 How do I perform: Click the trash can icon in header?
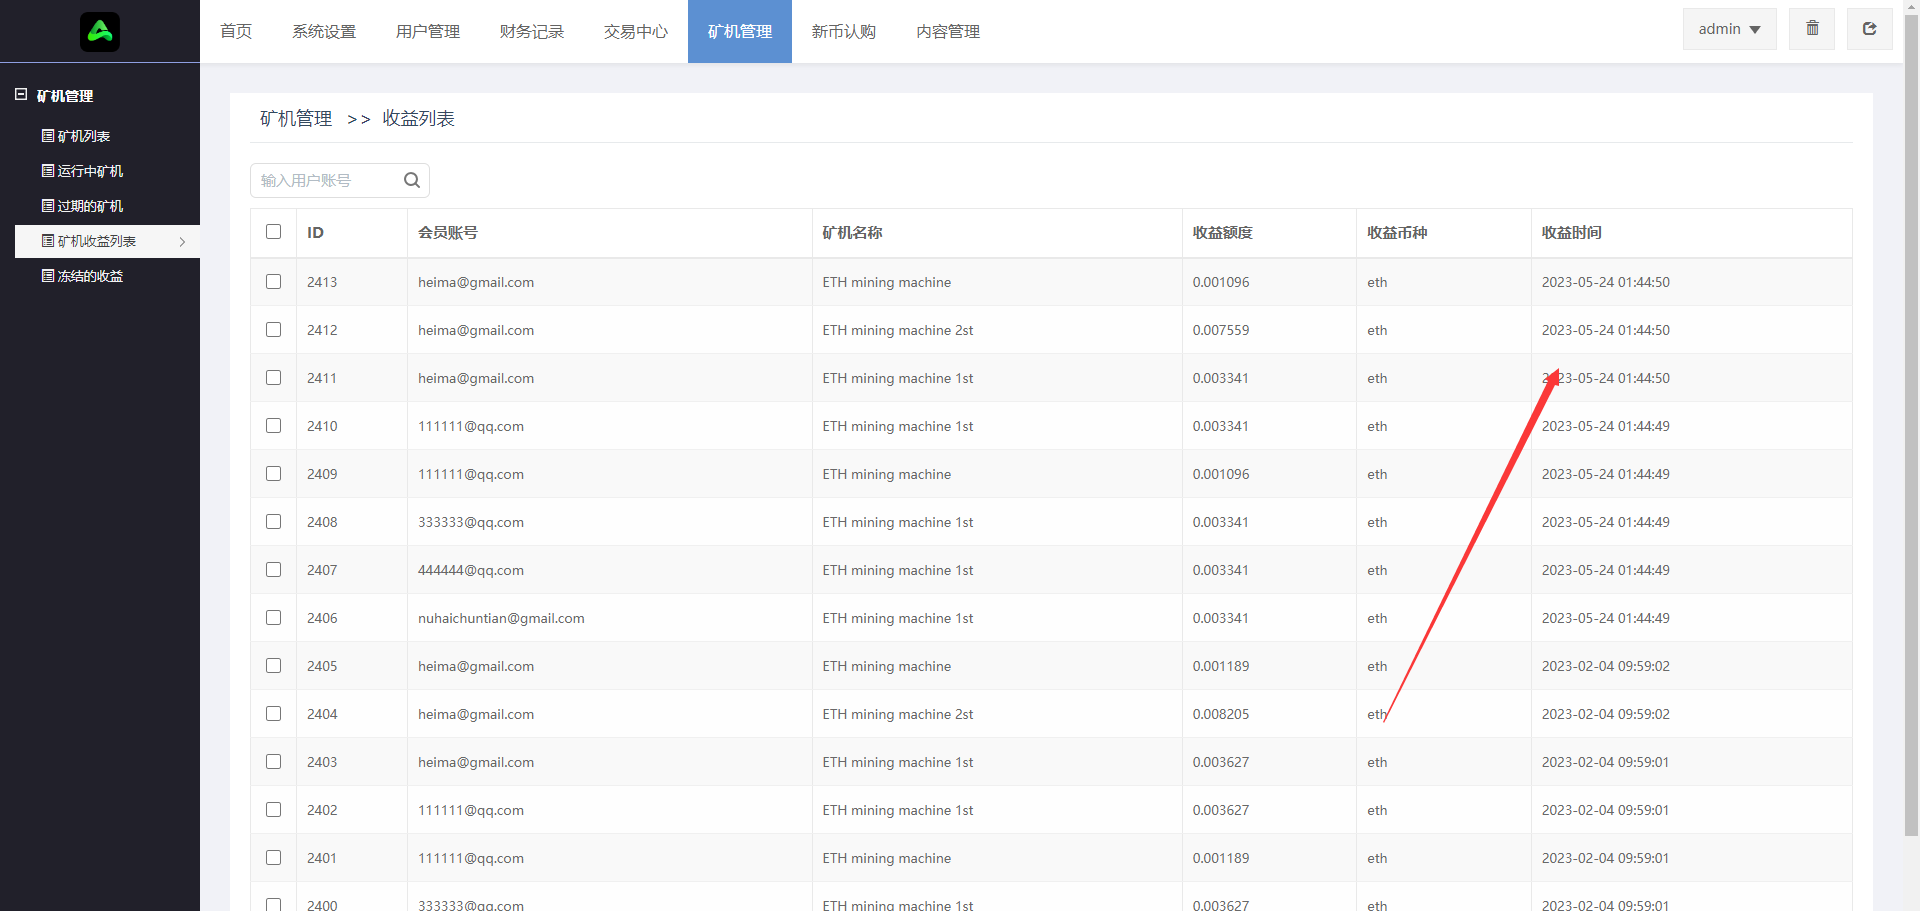1812,29
